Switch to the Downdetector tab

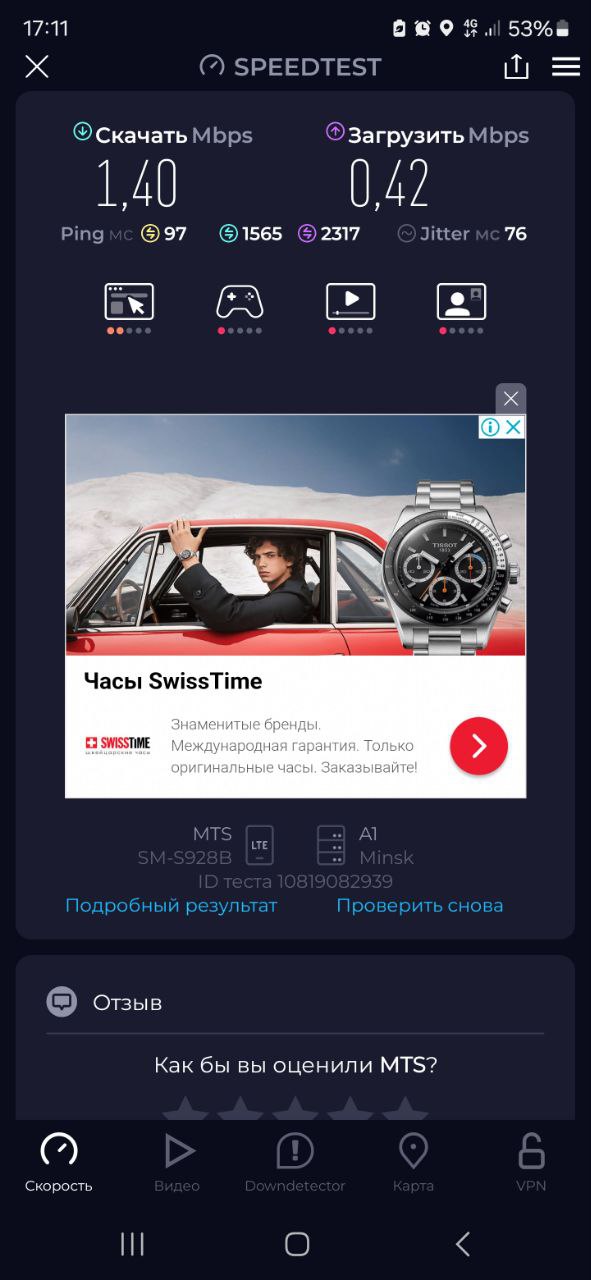295,1163
